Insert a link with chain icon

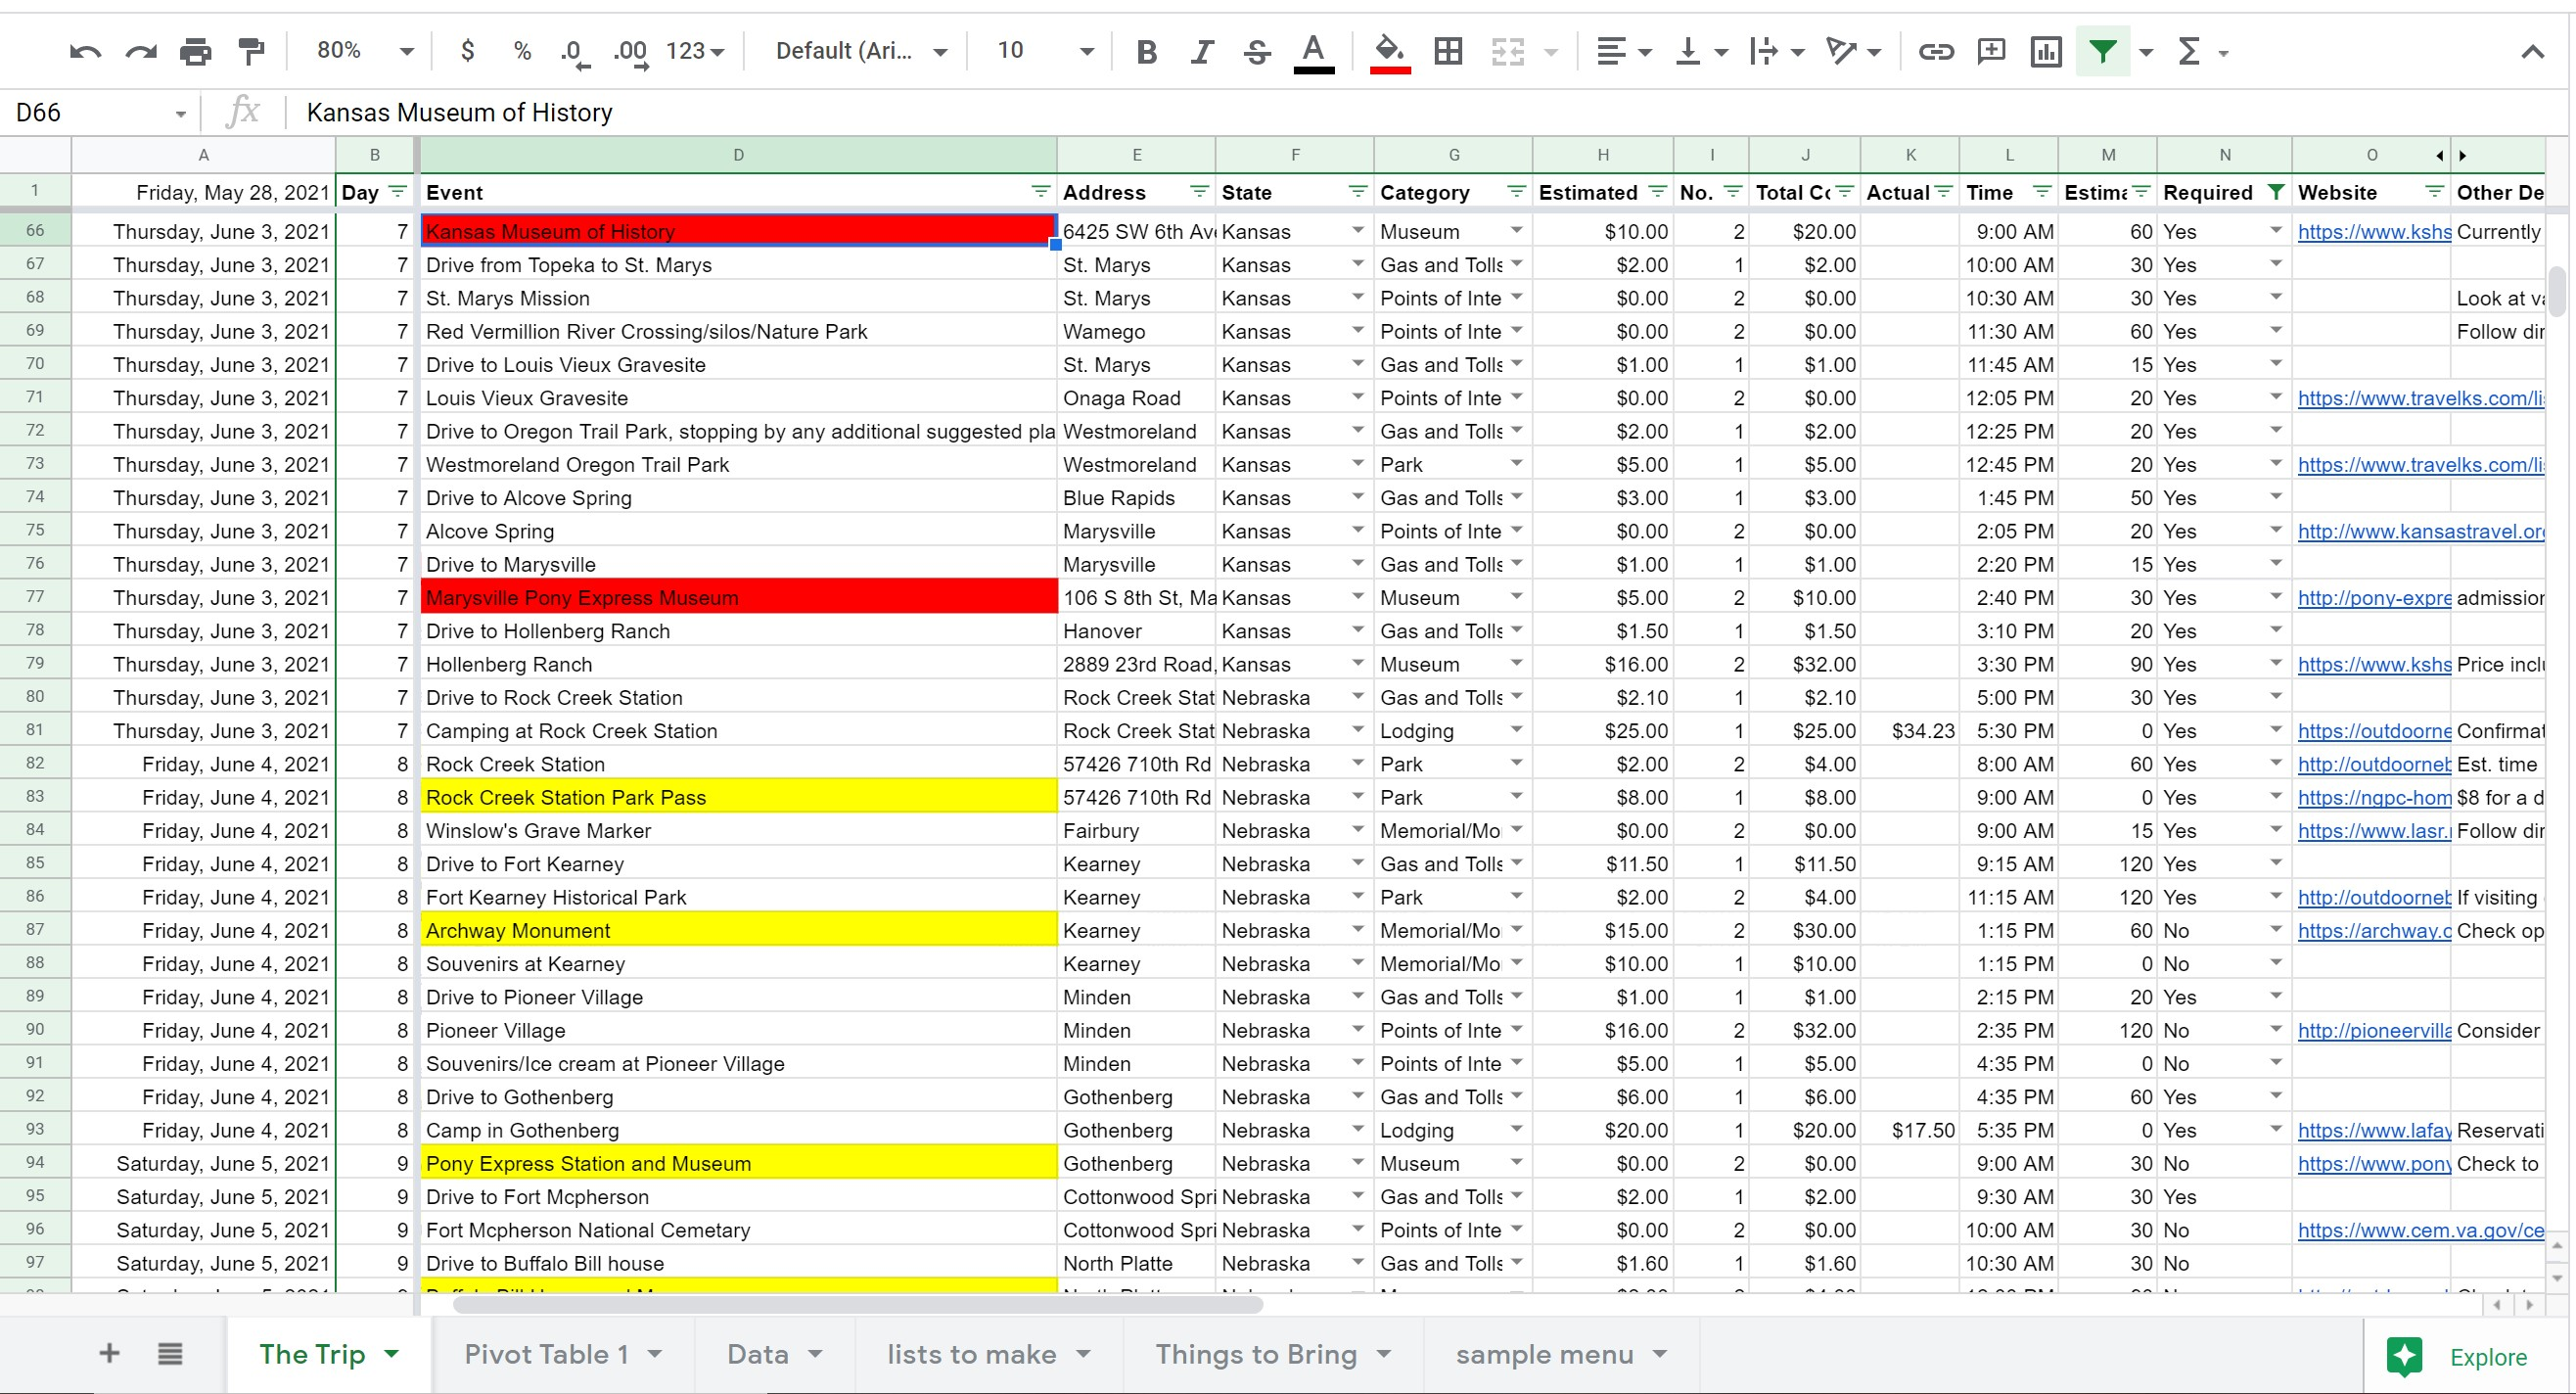[x=1935, y=51]
